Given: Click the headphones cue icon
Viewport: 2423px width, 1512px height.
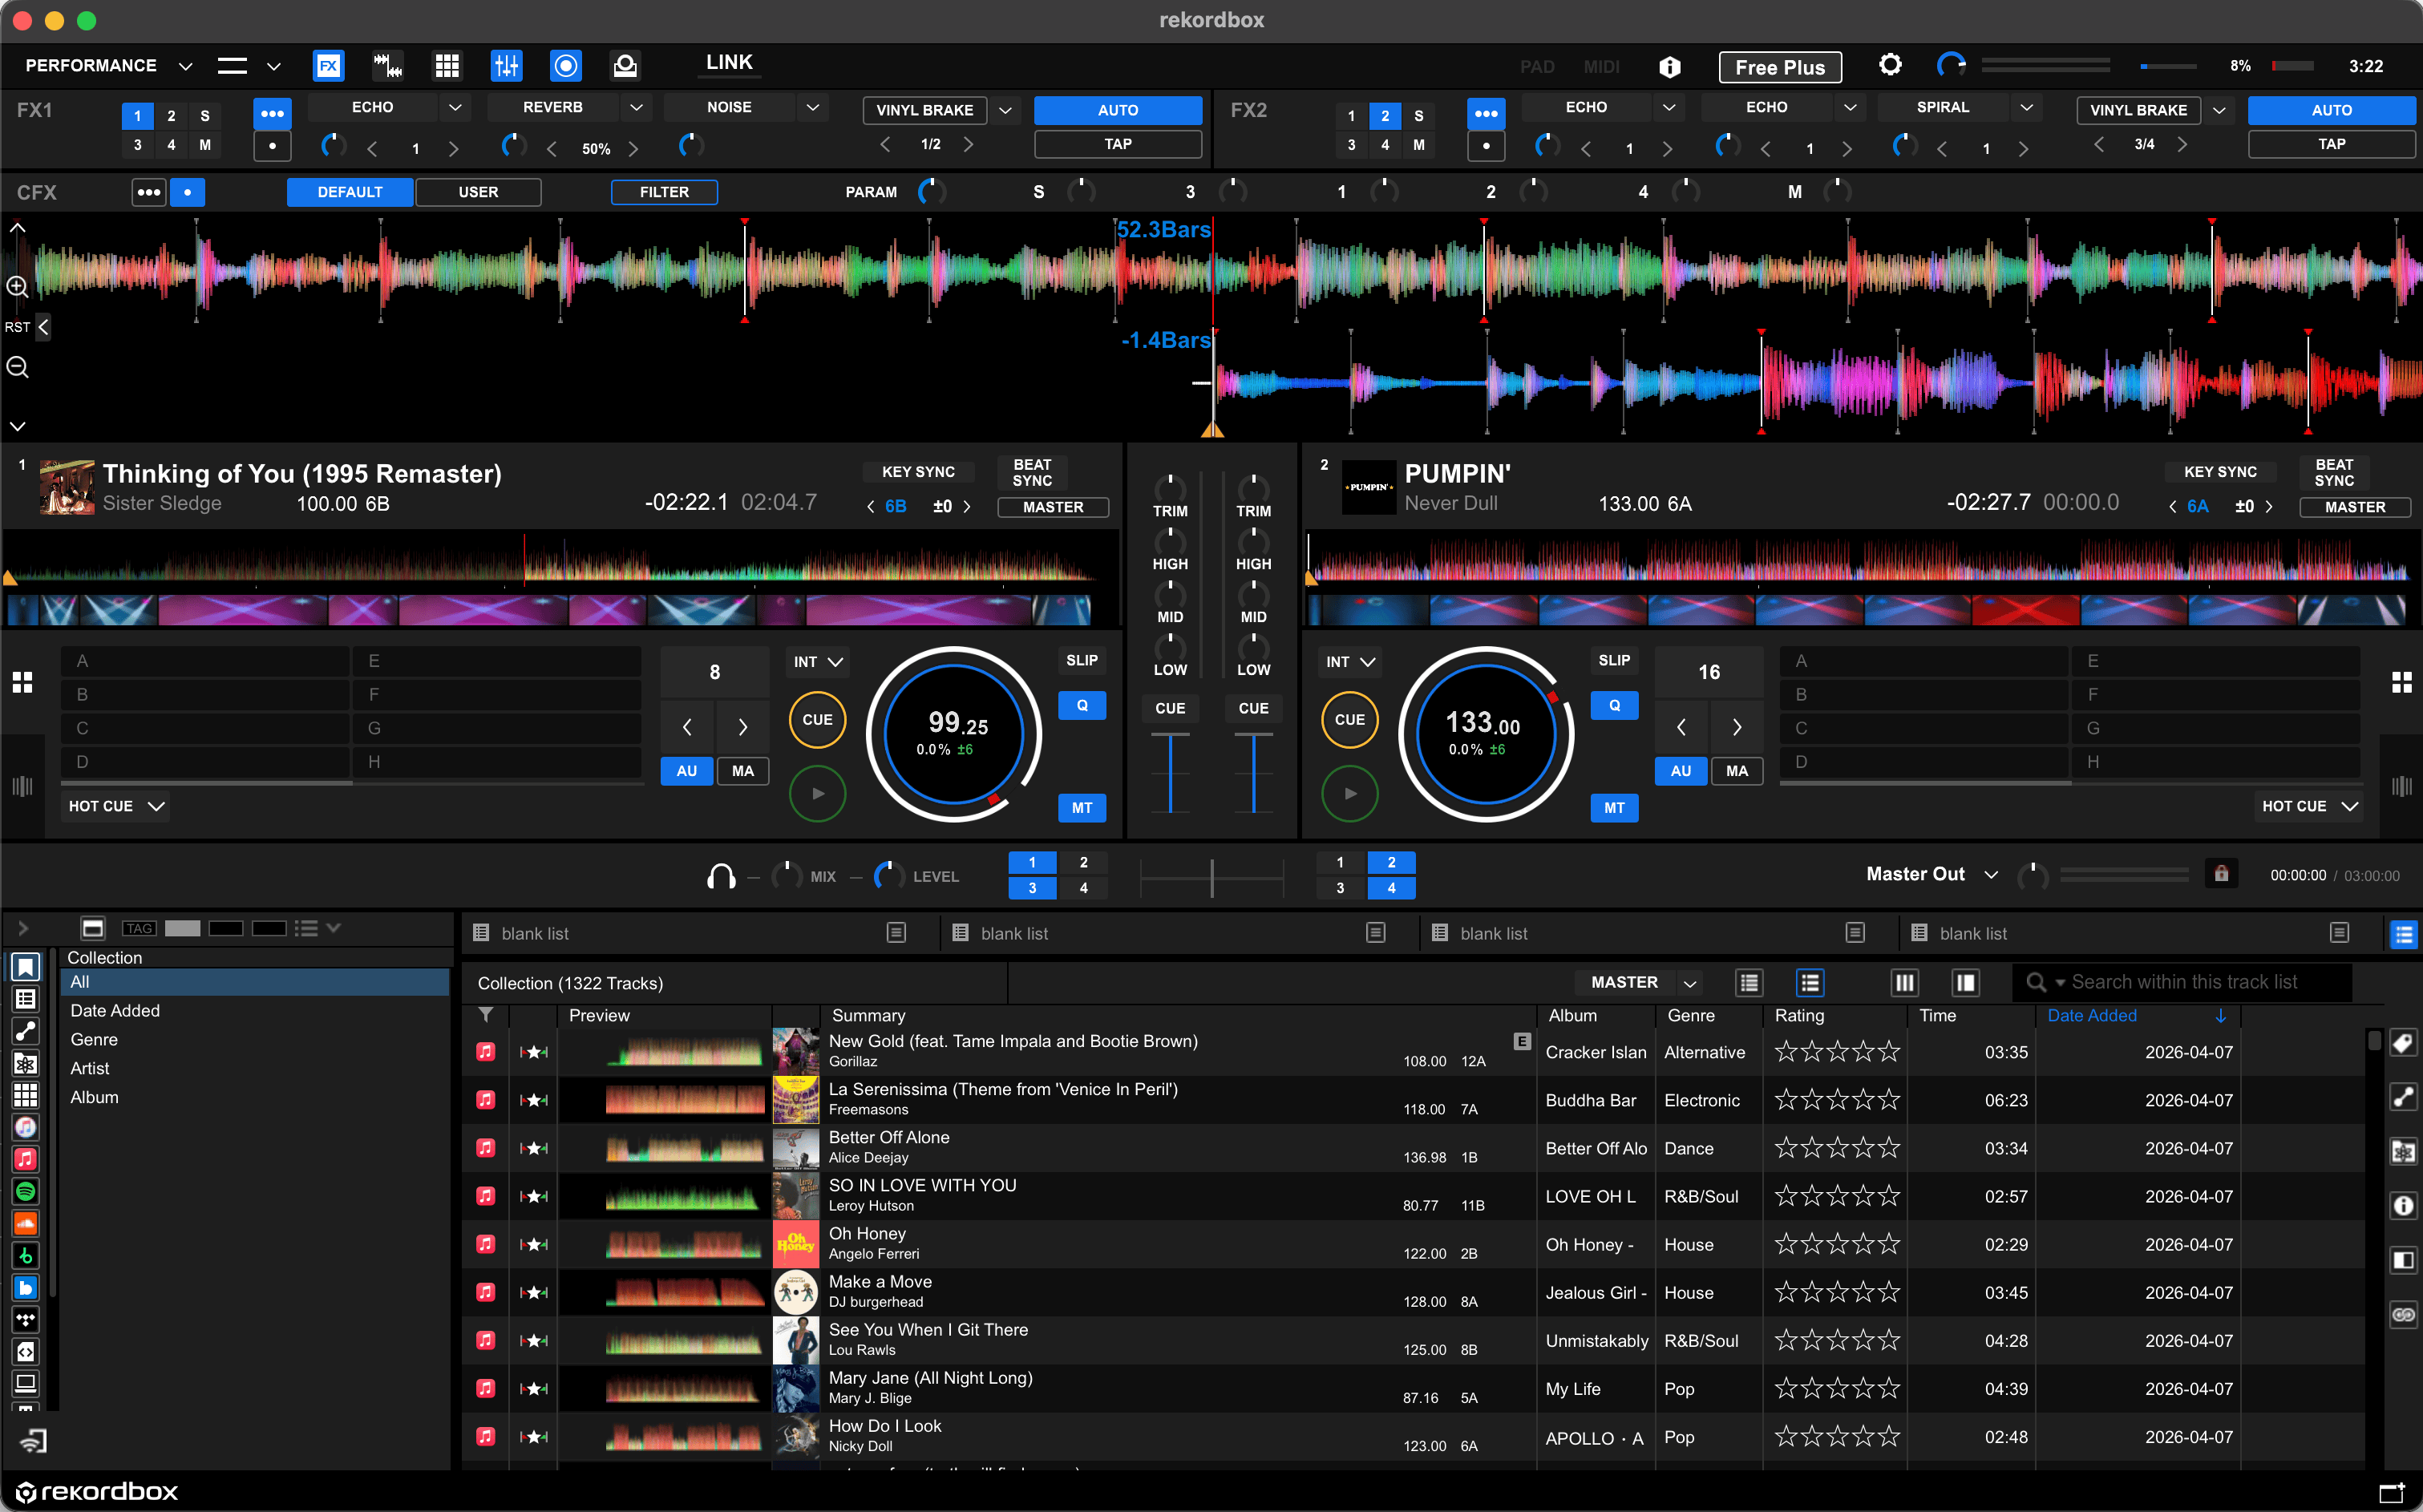Looking at the screenshot, I should (x=720, y=877).
